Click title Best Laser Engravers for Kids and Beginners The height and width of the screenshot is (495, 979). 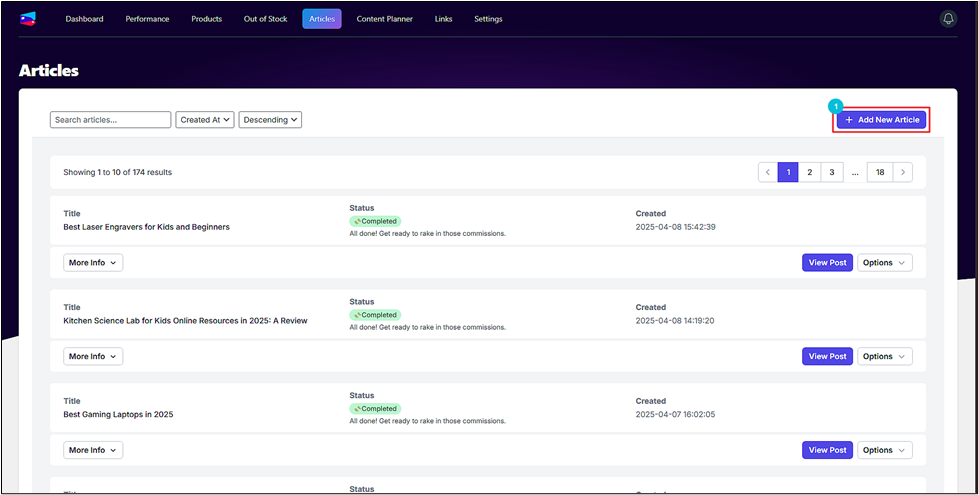pyautogui.click(x=147, y=227)
